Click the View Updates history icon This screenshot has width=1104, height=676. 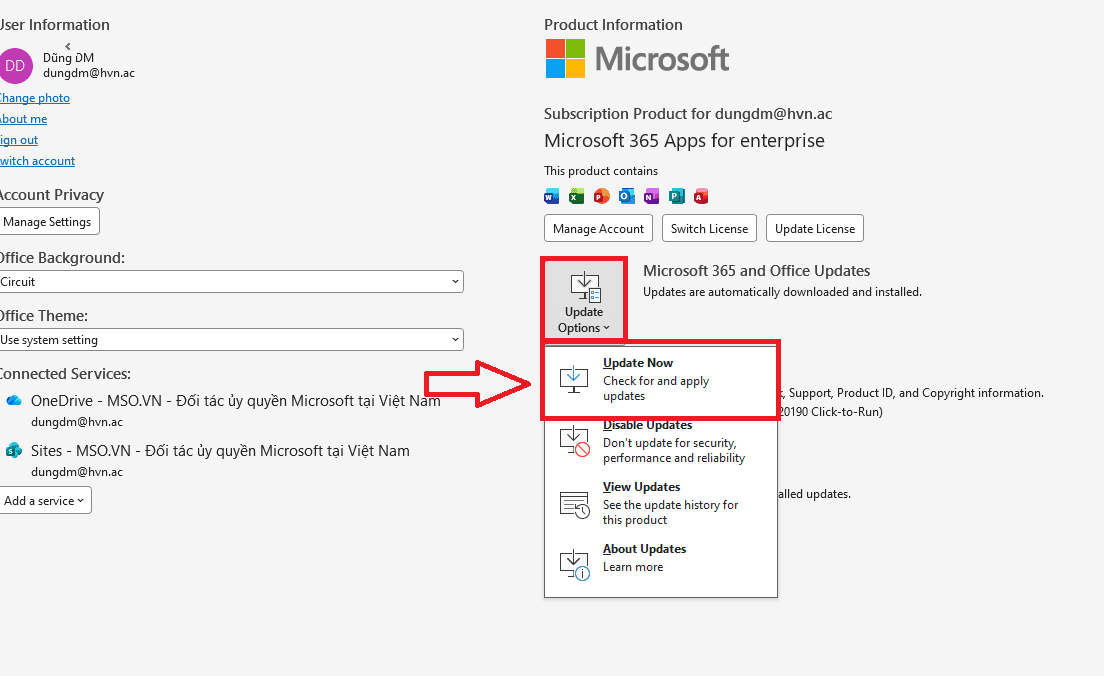(x=575, y=504)
